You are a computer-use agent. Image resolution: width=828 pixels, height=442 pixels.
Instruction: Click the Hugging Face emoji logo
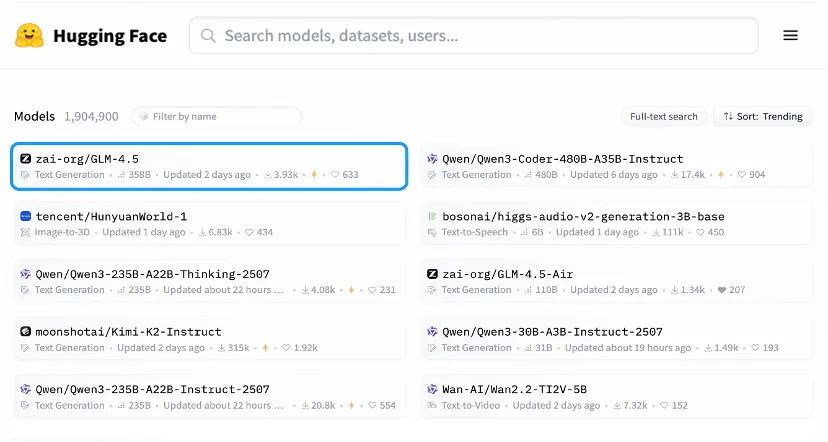(x=29, y=36)
